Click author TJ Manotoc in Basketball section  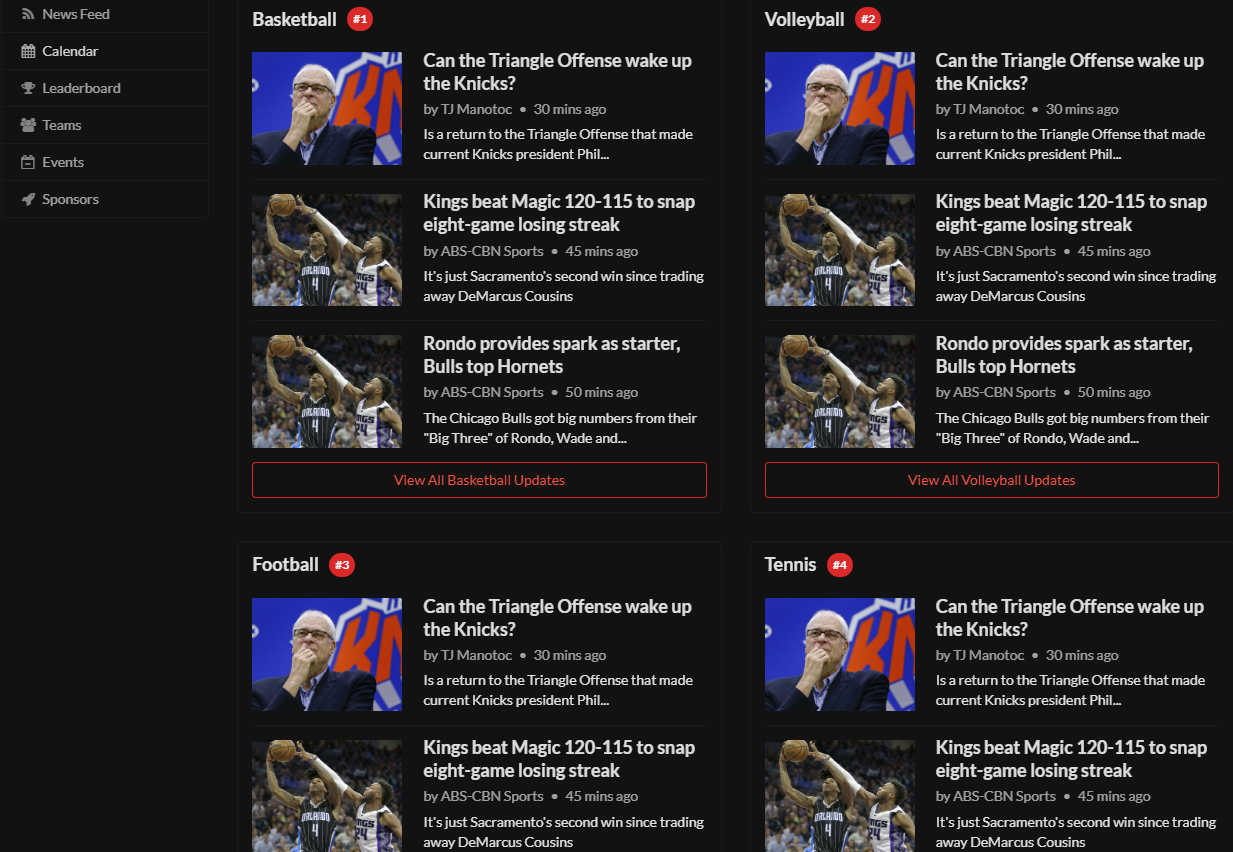[x=476, y=109]
